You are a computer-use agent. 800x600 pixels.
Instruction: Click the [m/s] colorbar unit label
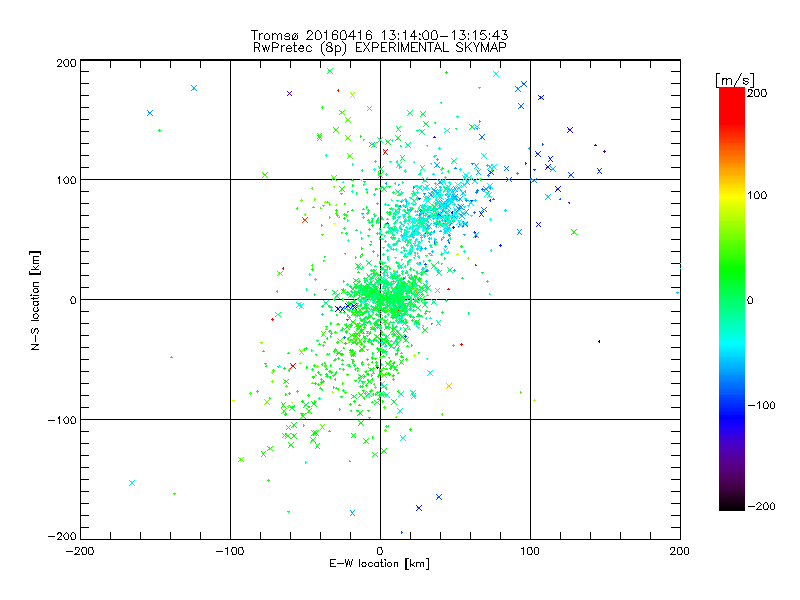[734, 80]
